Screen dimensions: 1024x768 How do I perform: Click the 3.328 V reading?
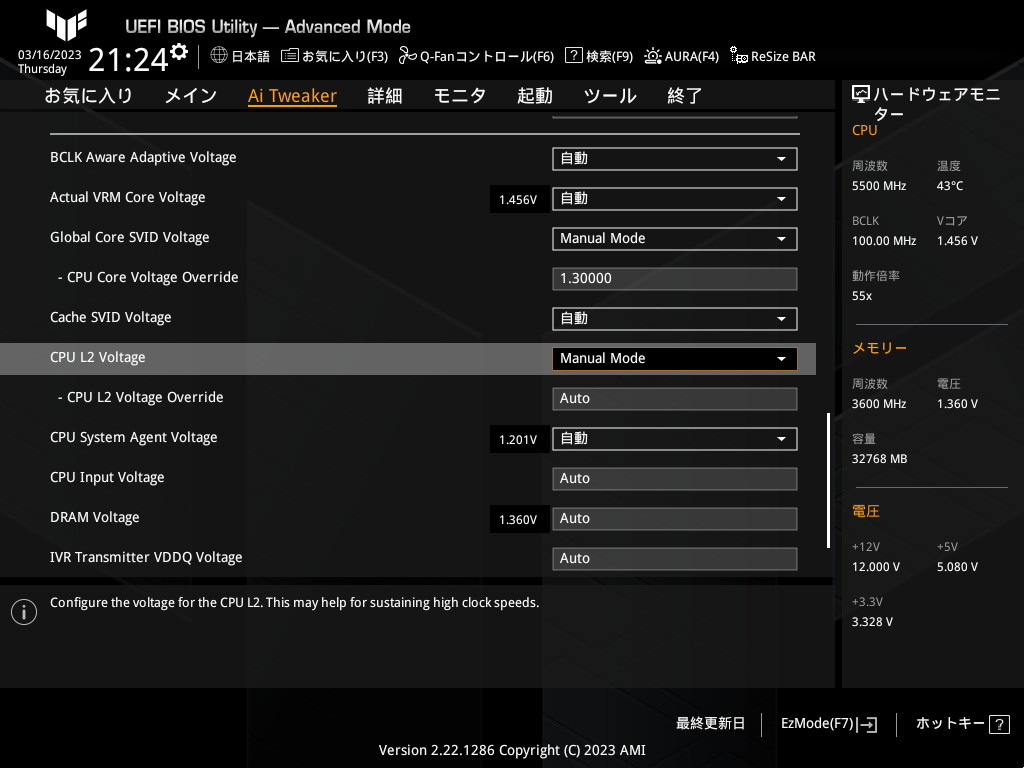(x=872, y=622)
